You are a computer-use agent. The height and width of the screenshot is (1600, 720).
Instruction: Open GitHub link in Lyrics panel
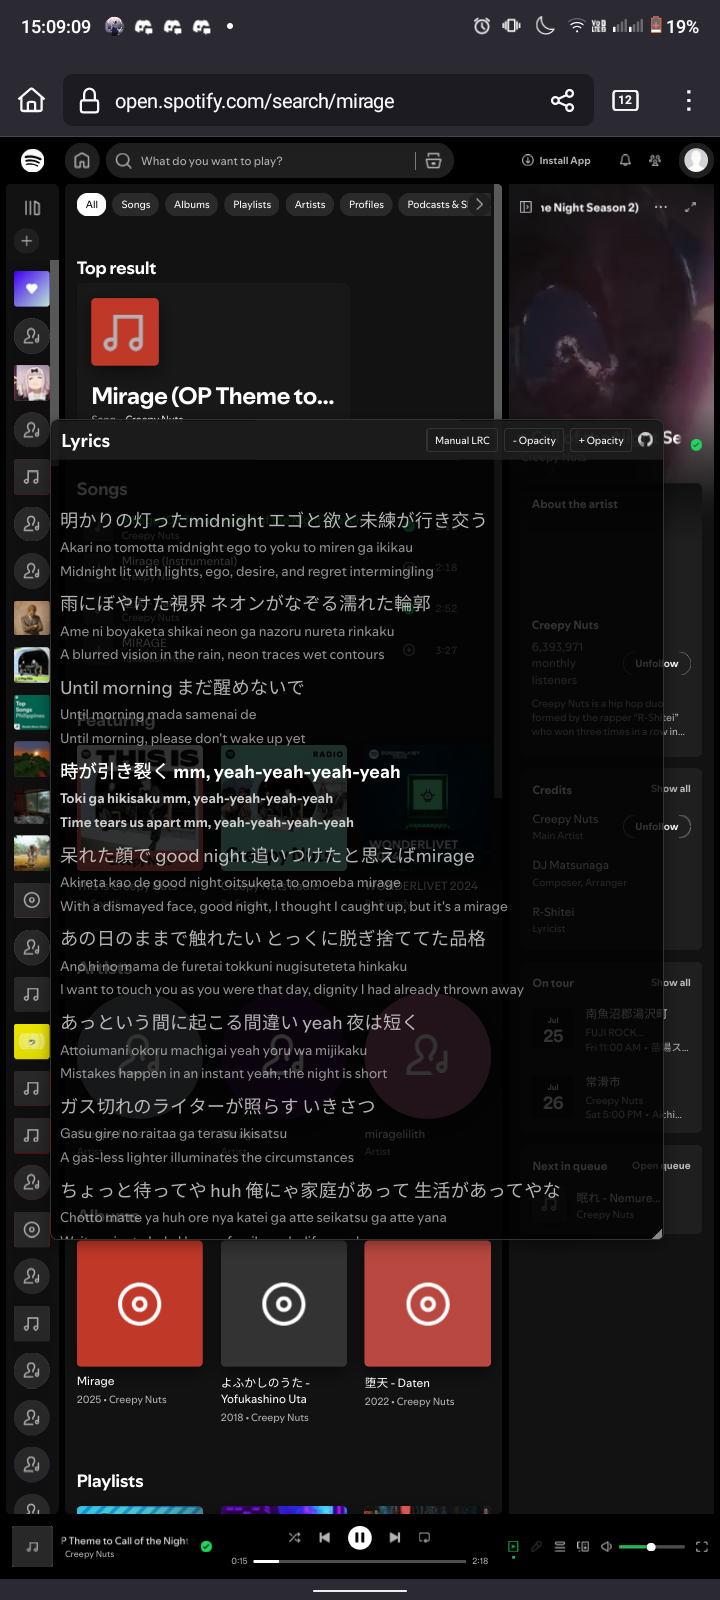(646, 440)
